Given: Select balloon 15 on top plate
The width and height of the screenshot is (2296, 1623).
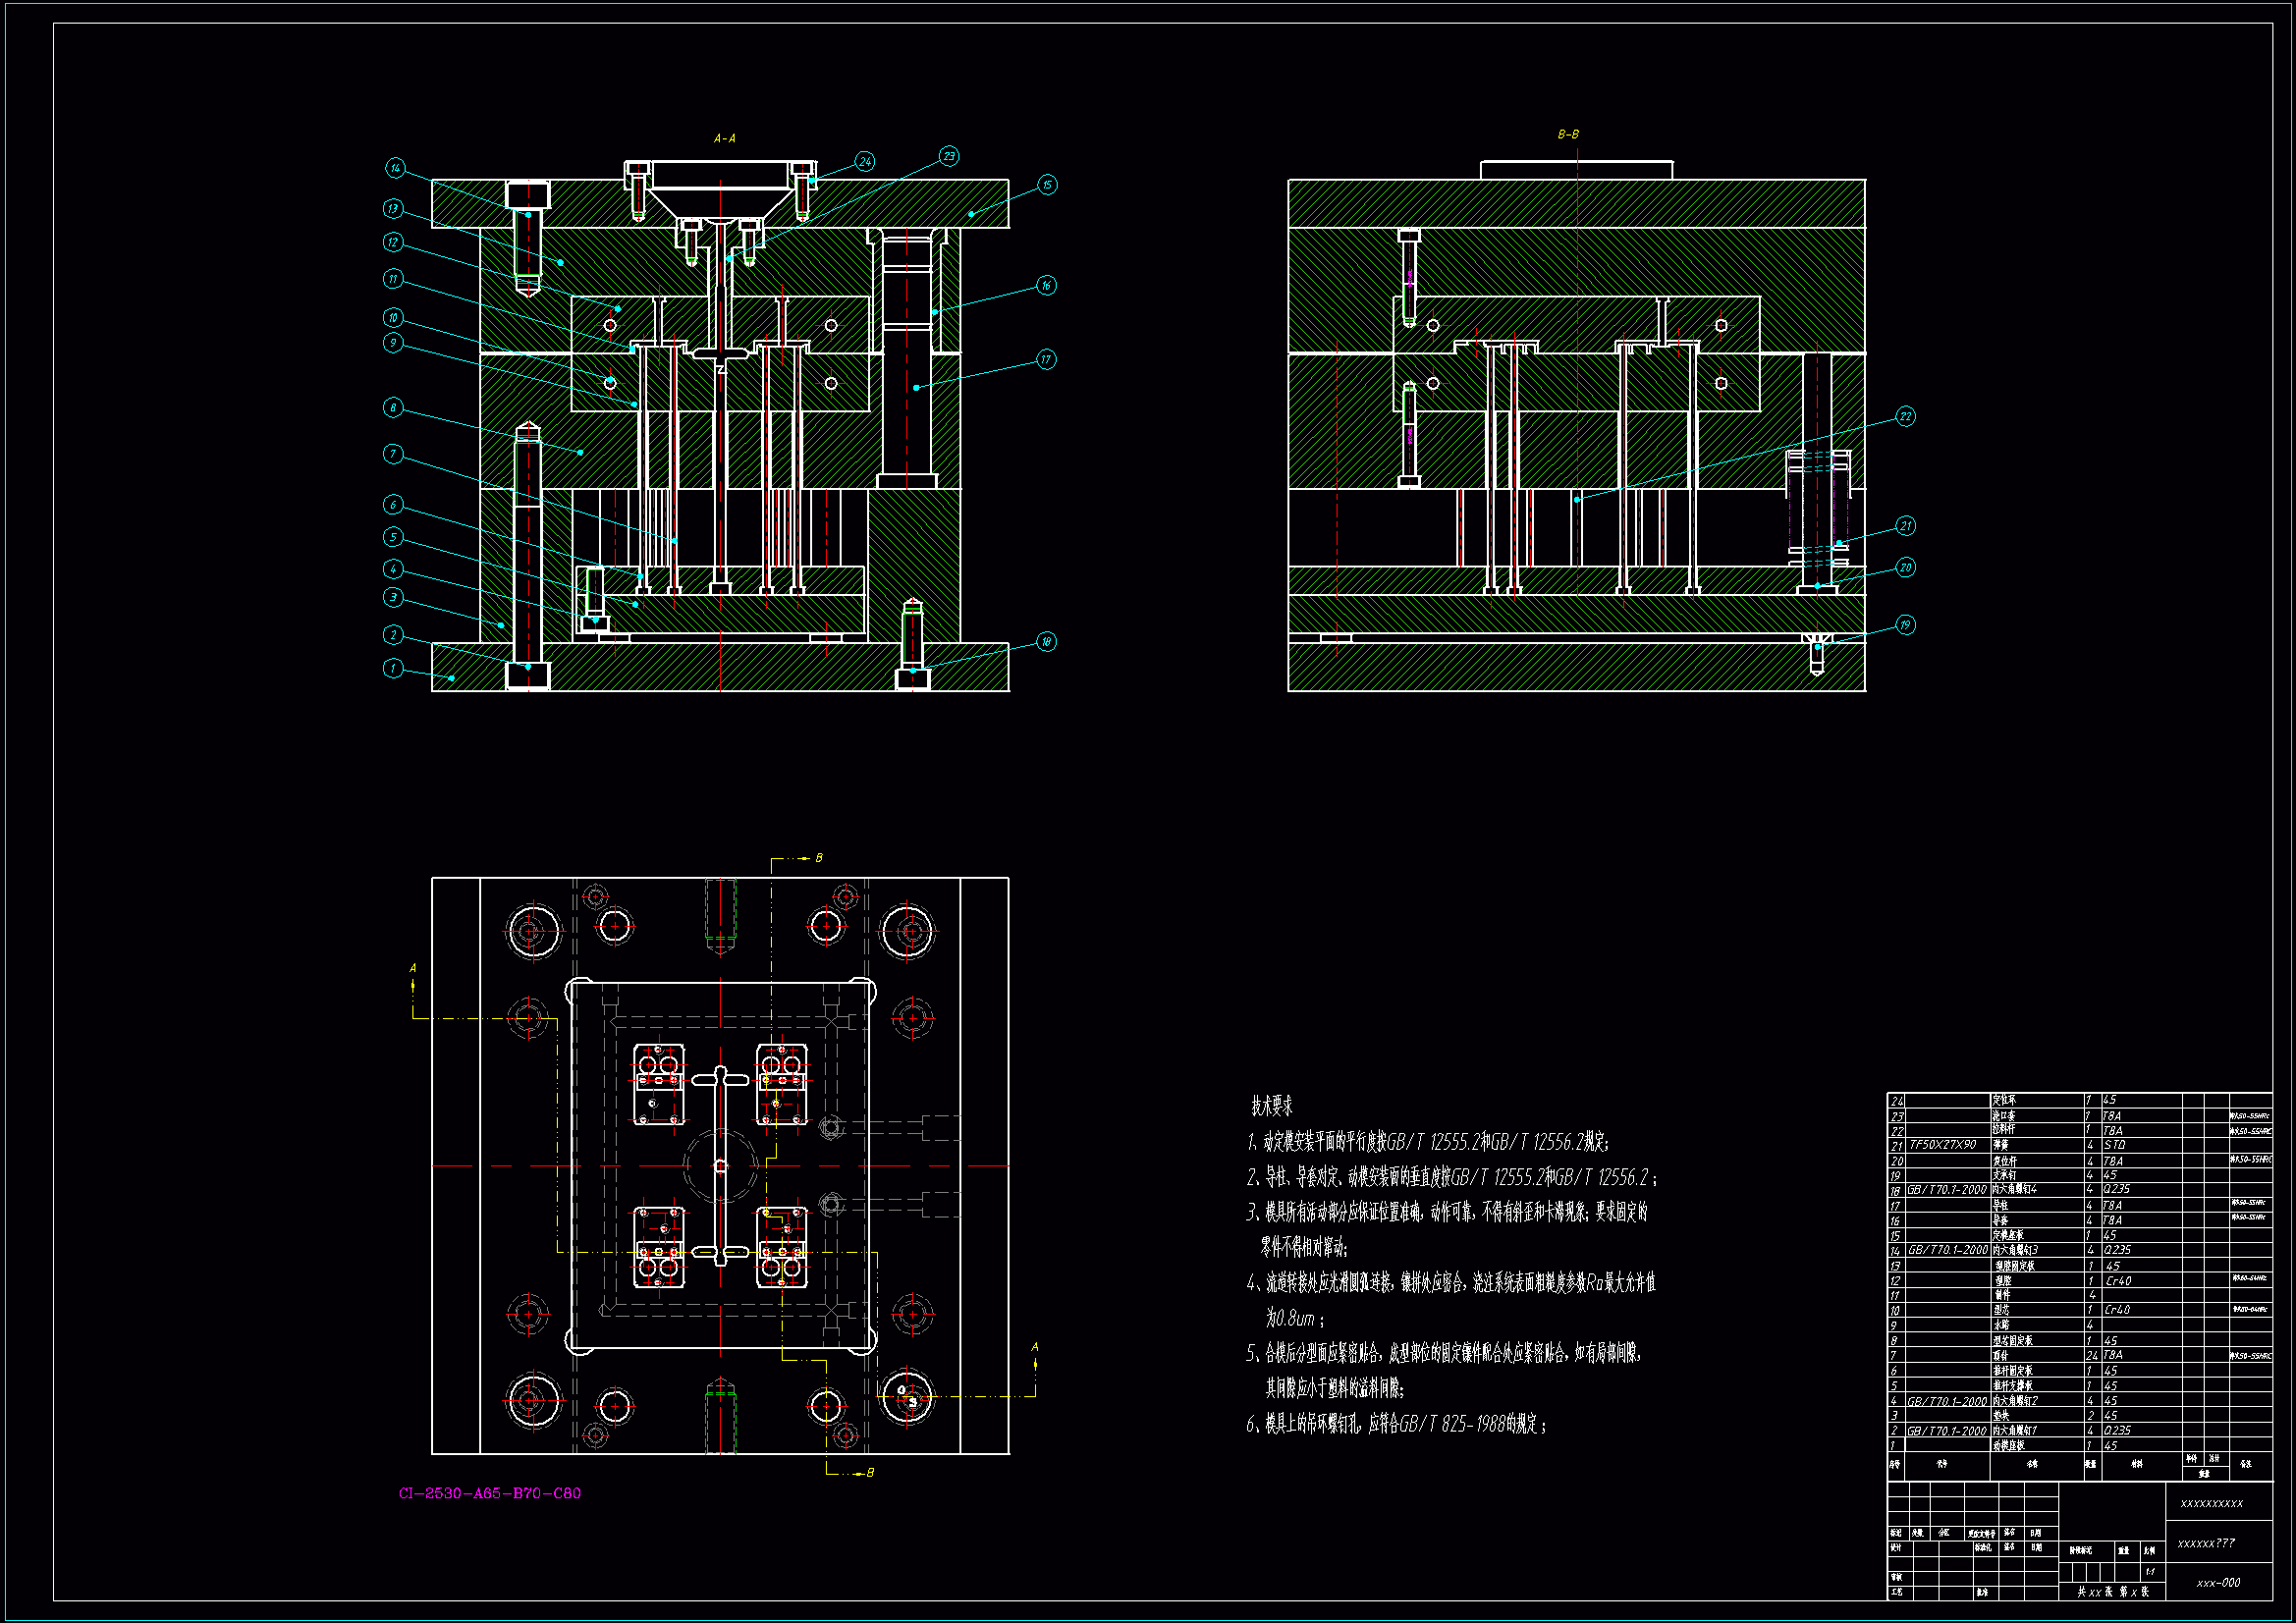Looking at the screenshot, I should pos(1047,185).
